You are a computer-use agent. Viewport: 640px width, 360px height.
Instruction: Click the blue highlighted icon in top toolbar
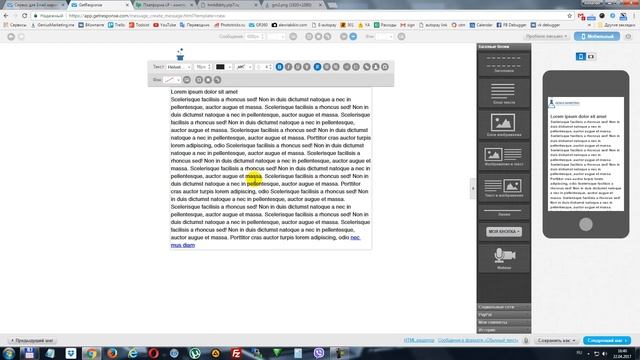(x=353, y=37)
